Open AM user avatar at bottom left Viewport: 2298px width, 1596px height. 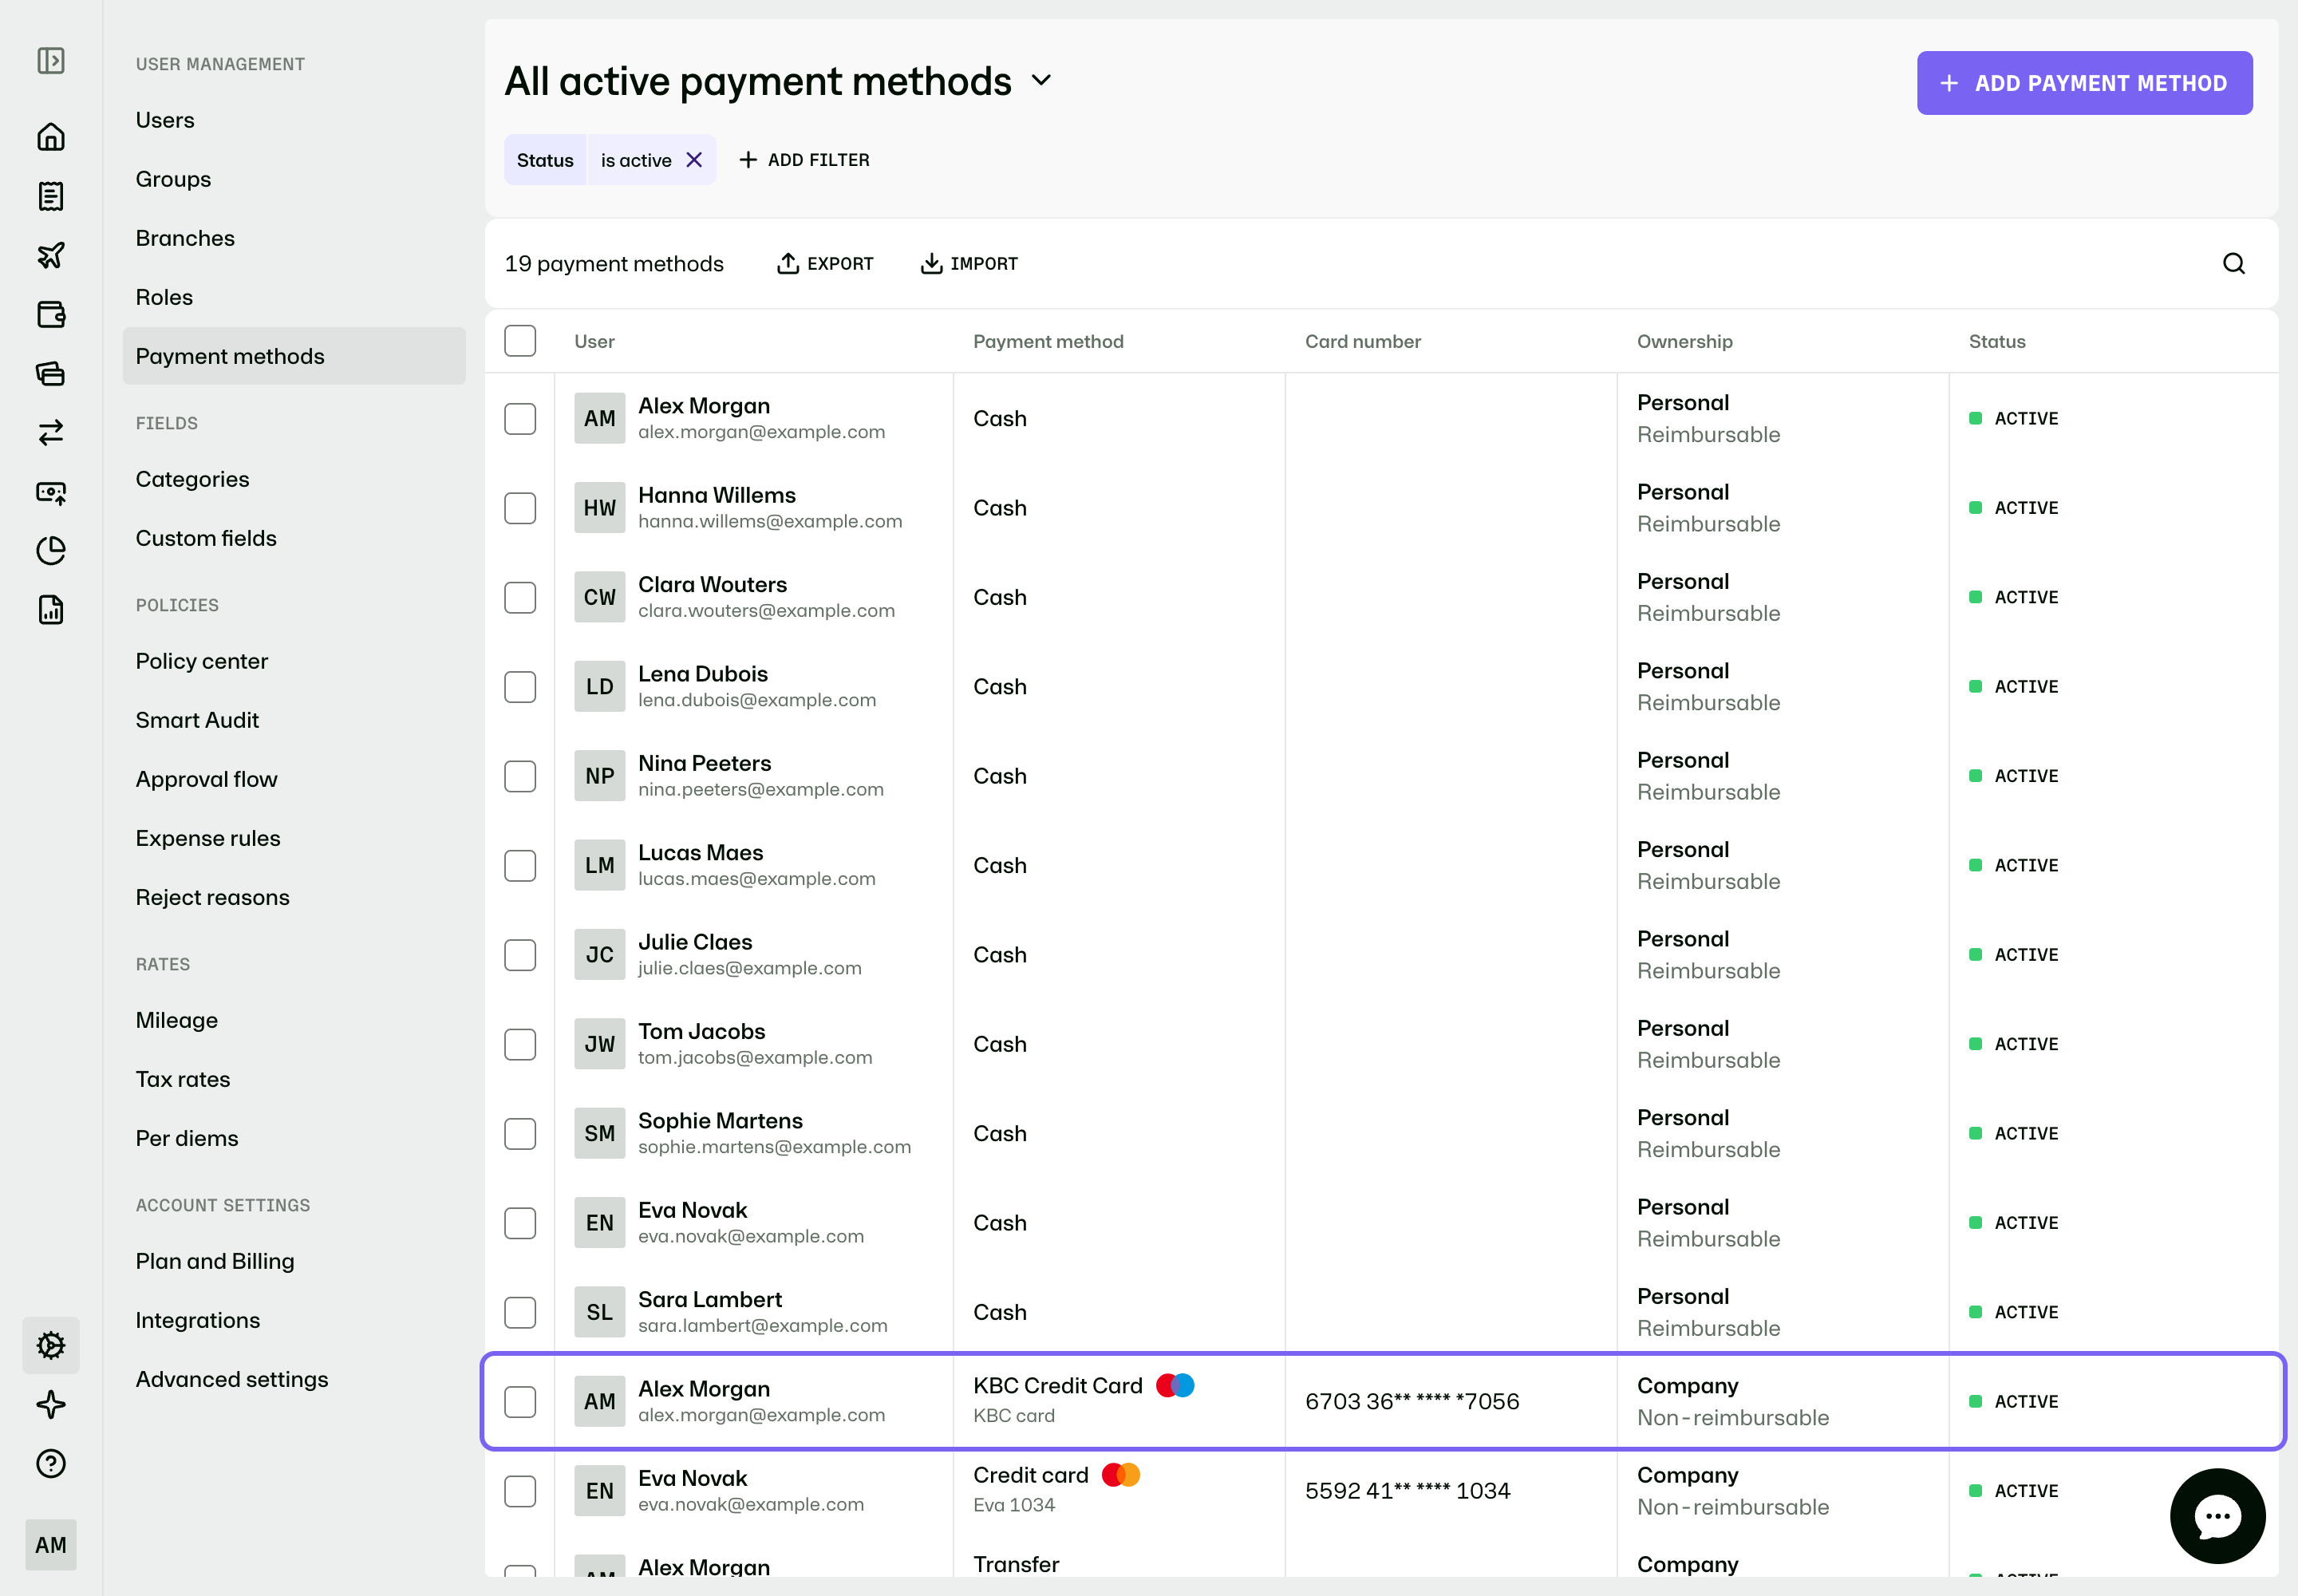tap(51, 1545)
